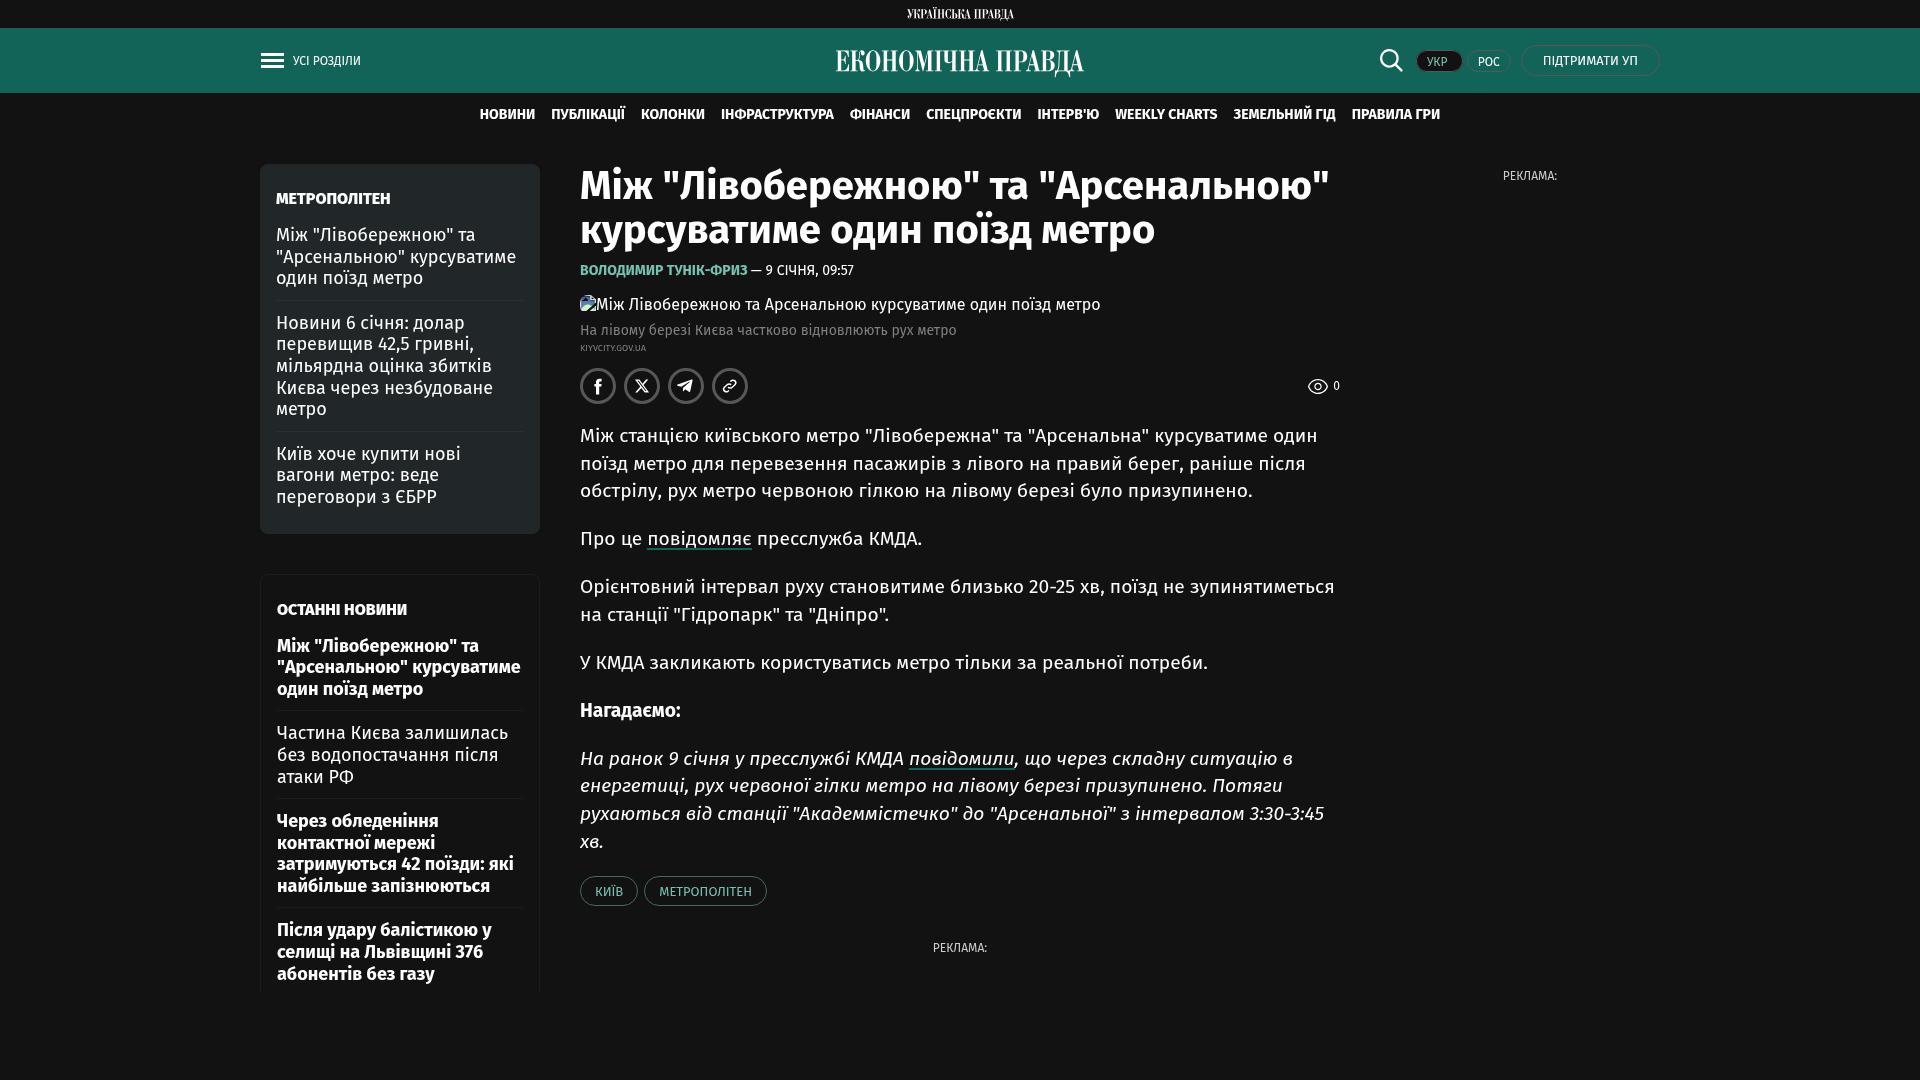
Task: Switch site language to РОС
Action: [x=1488, y=62]
